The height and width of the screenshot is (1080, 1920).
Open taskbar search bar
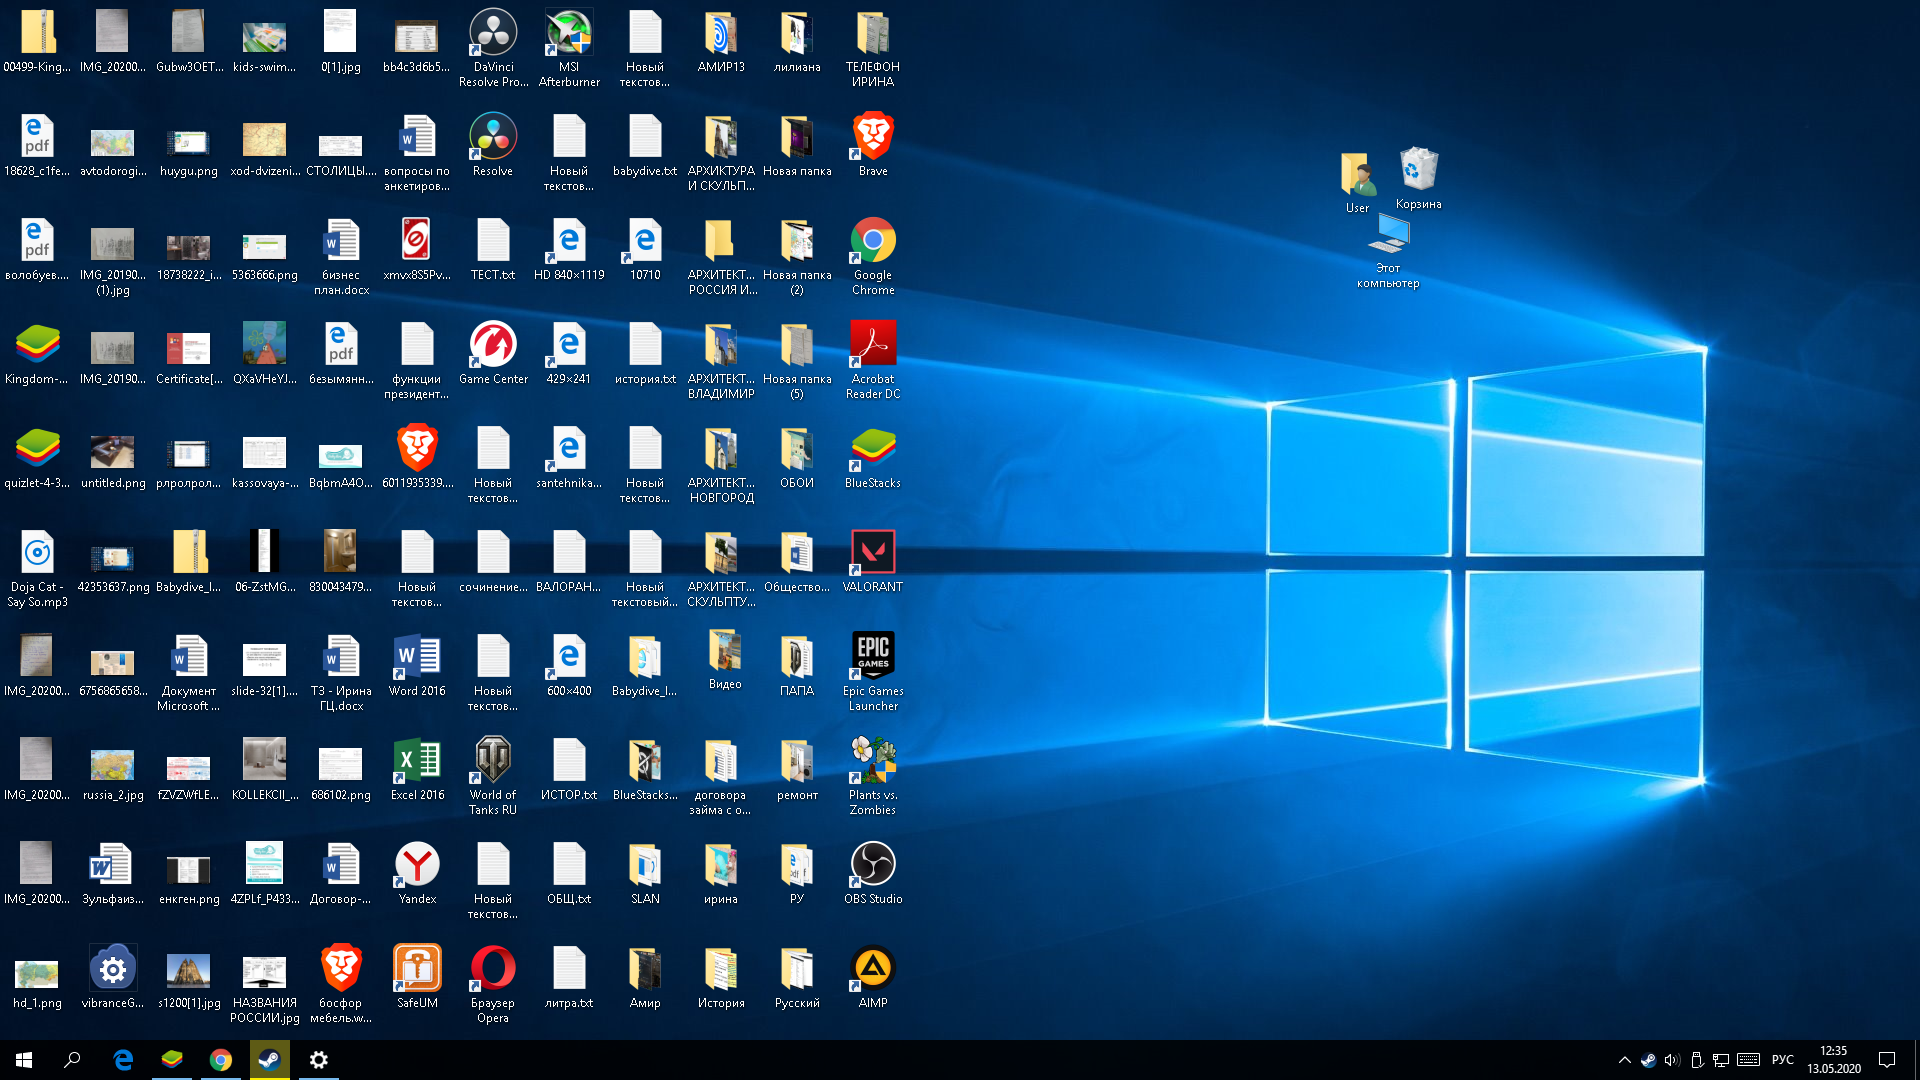[x=71, y=1059]
